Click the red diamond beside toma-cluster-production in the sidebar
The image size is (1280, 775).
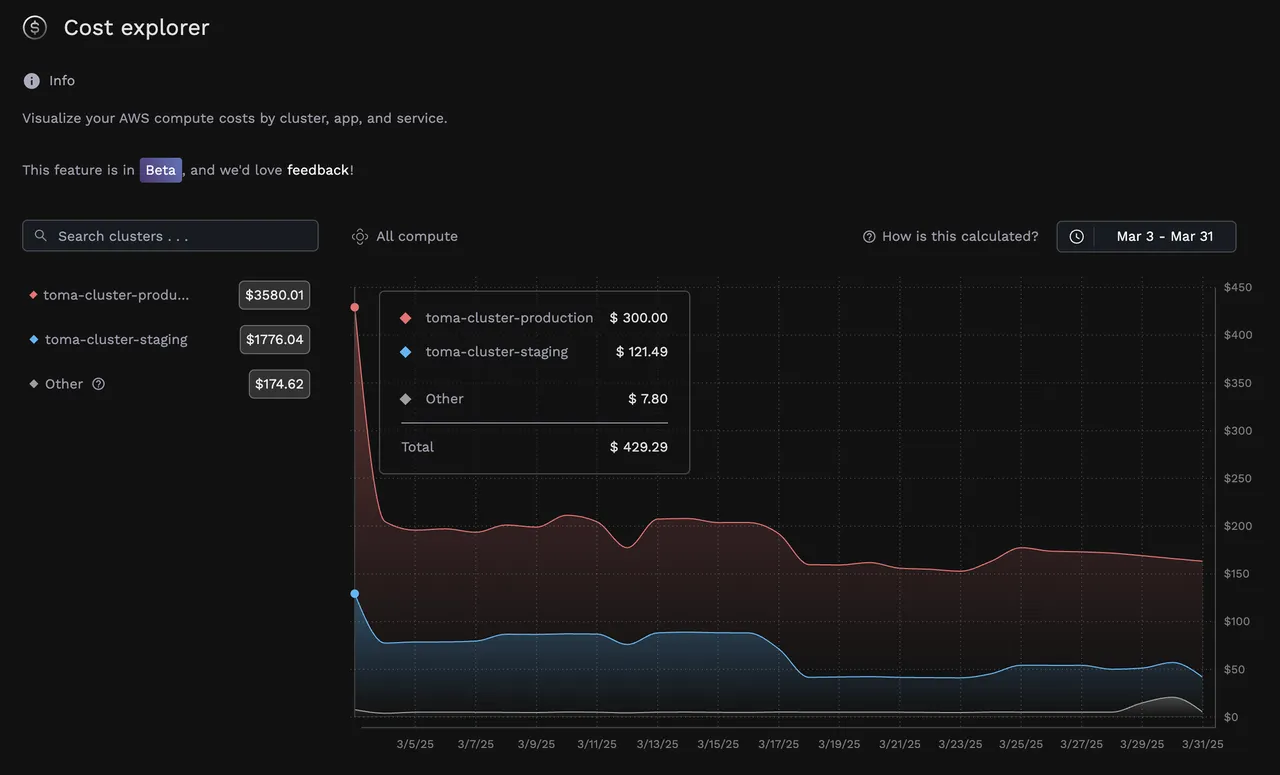pyautogui.click(x=33, y=295)
